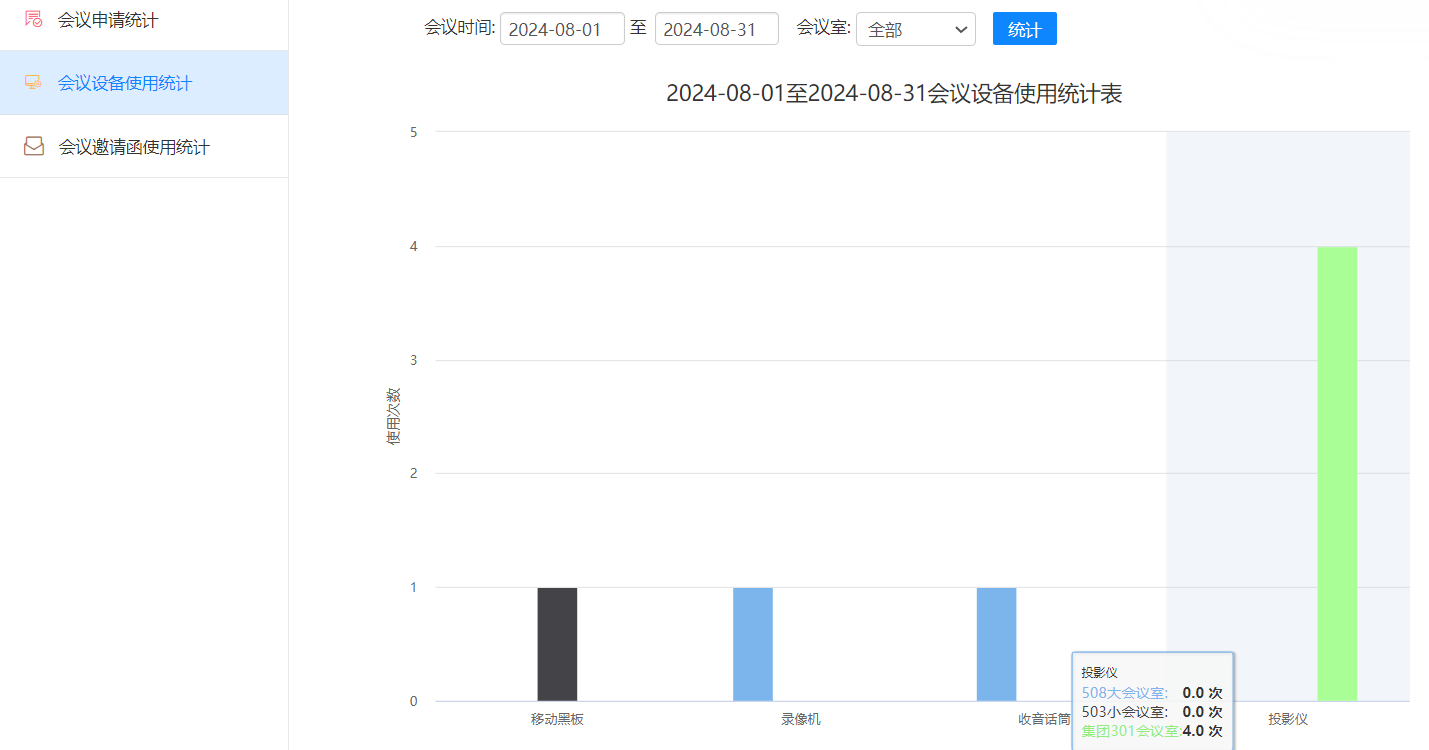Click the dark bar for 移动黑板

557,644
